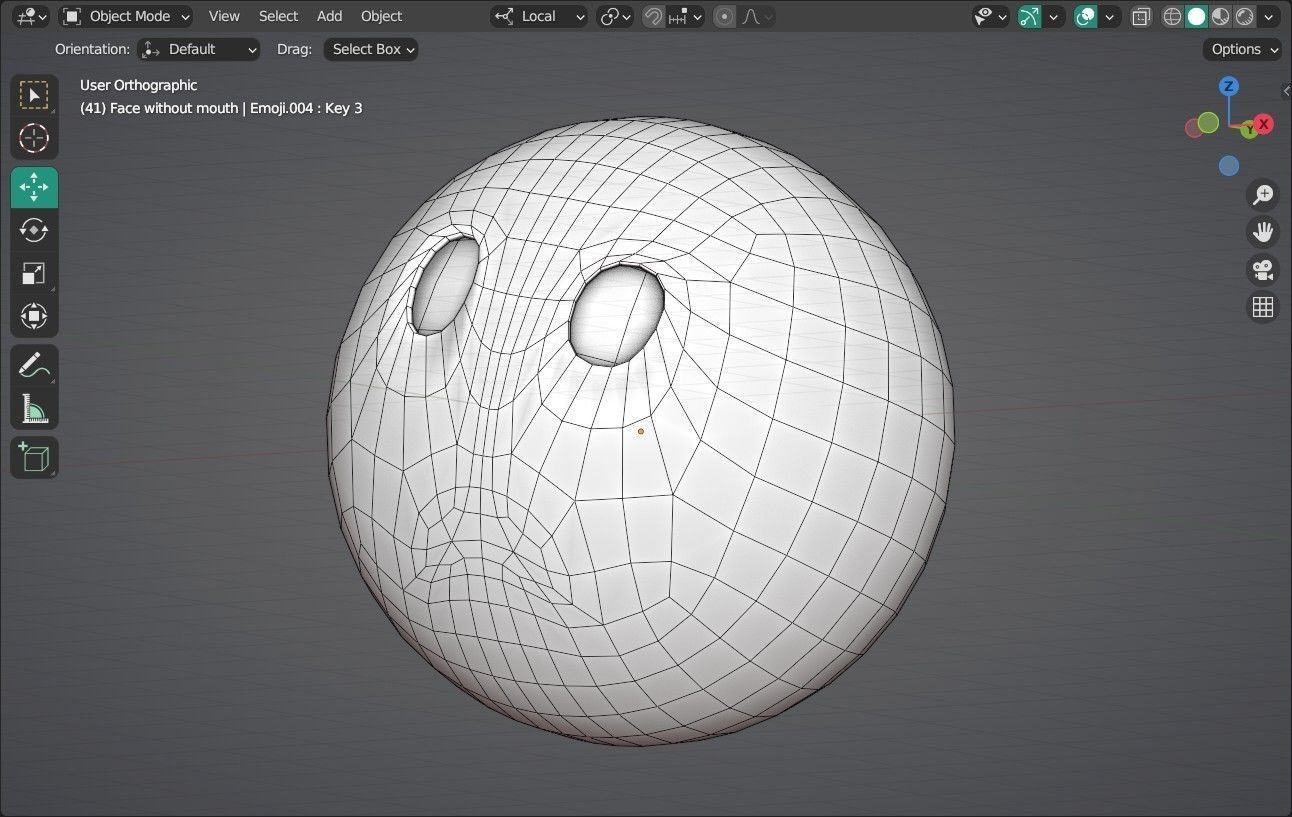This screenshot has height=817, width=1292.
Task: Click the Zoom viewport magnifier icon
Action: [1263, 194]
